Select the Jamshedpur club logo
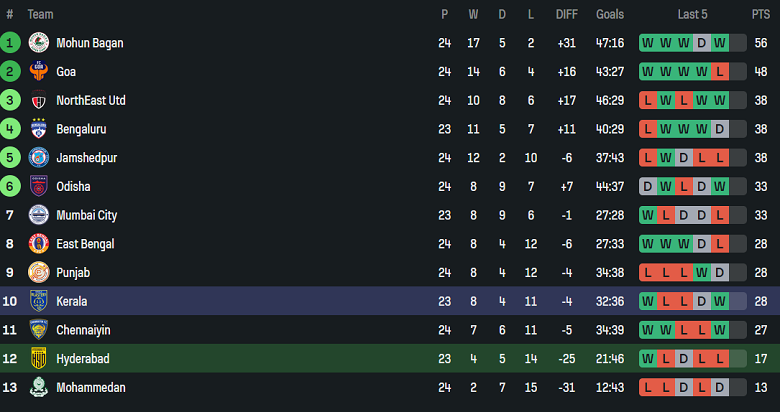780x412 pixels. pyautogui.click(x=39, y=158)
